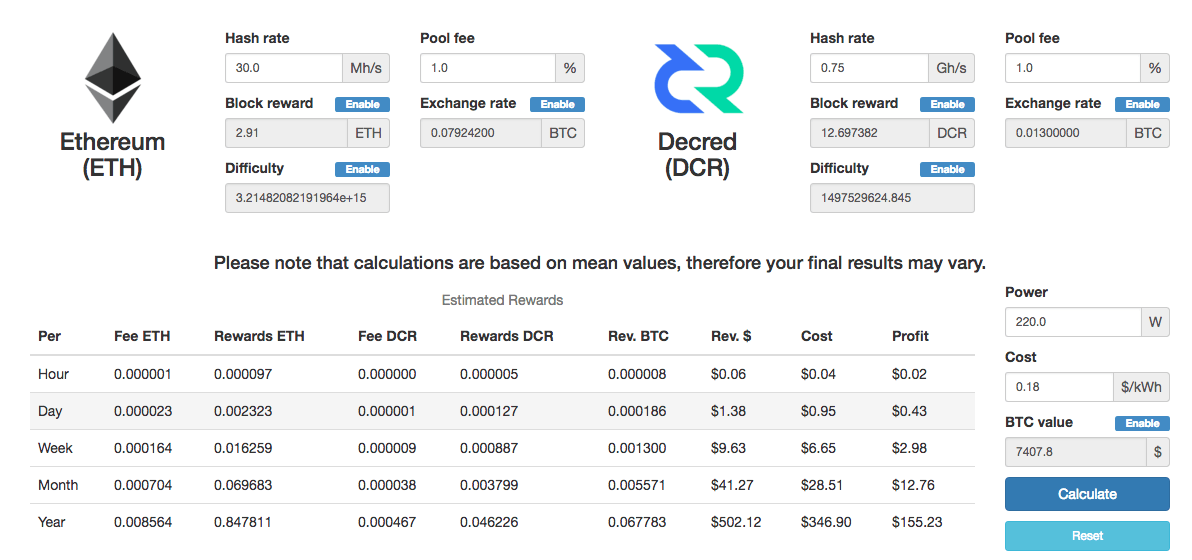
Task: Click the yearly Rewards ETH value 0.847811
Action: (x=243, y=522)
